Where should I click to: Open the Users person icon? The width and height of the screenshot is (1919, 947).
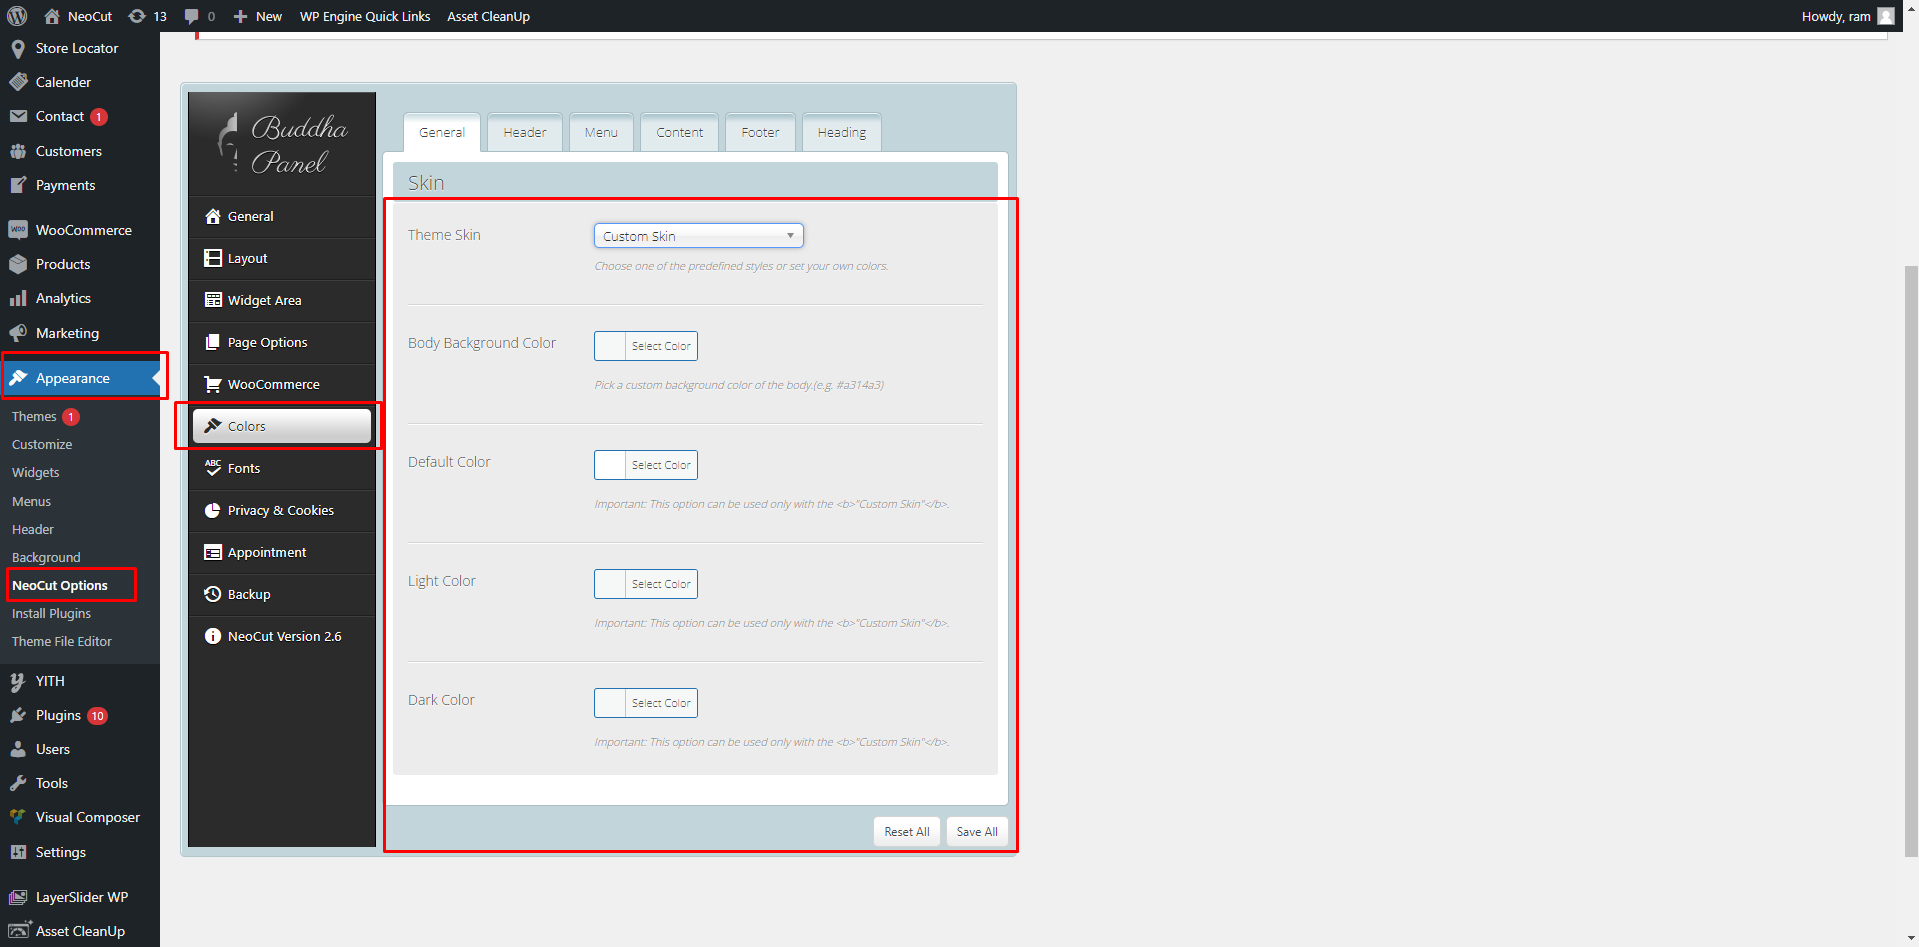18,749
